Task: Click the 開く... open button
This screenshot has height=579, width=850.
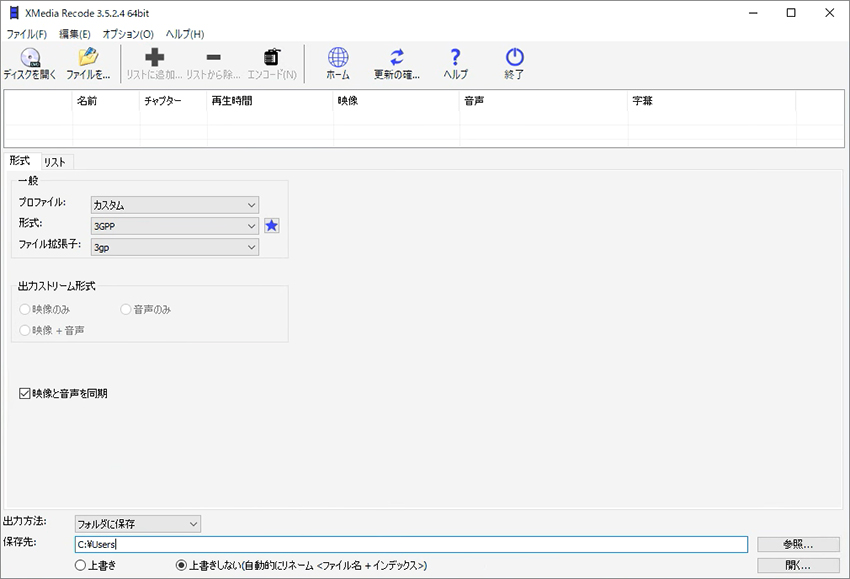Action: coord(798,565)
